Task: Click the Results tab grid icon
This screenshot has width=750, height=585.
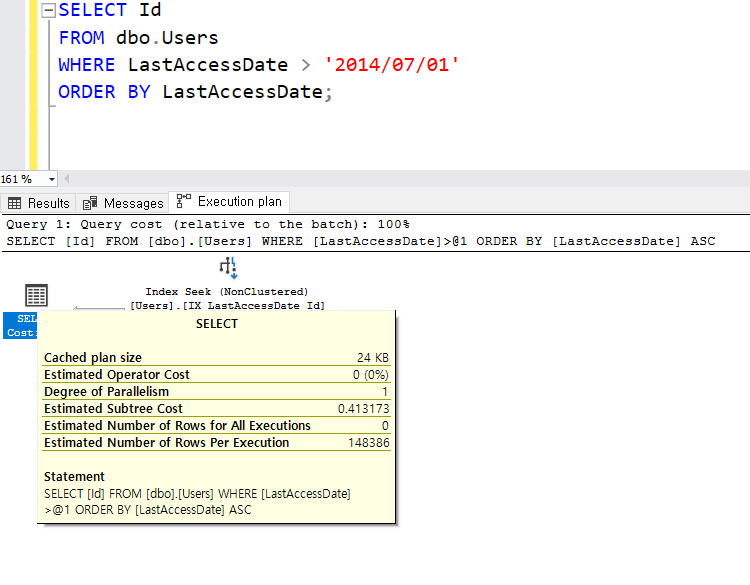Action: pyautogui.click(x=14, y=203)
